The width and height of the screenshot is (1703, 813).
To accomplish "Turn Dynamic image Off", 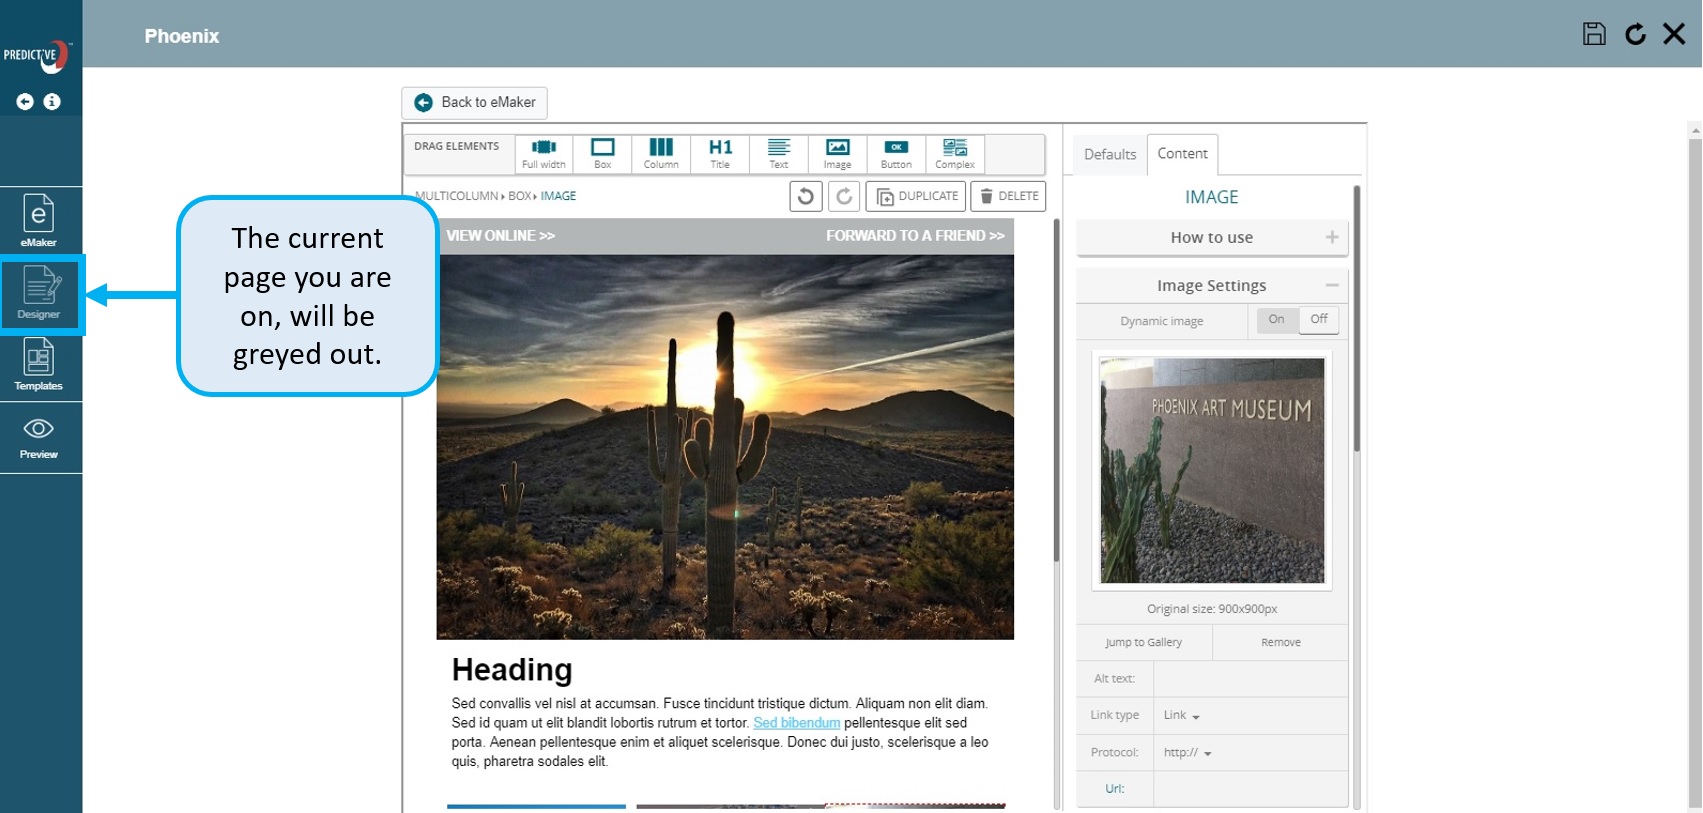I will (1319, 320).
